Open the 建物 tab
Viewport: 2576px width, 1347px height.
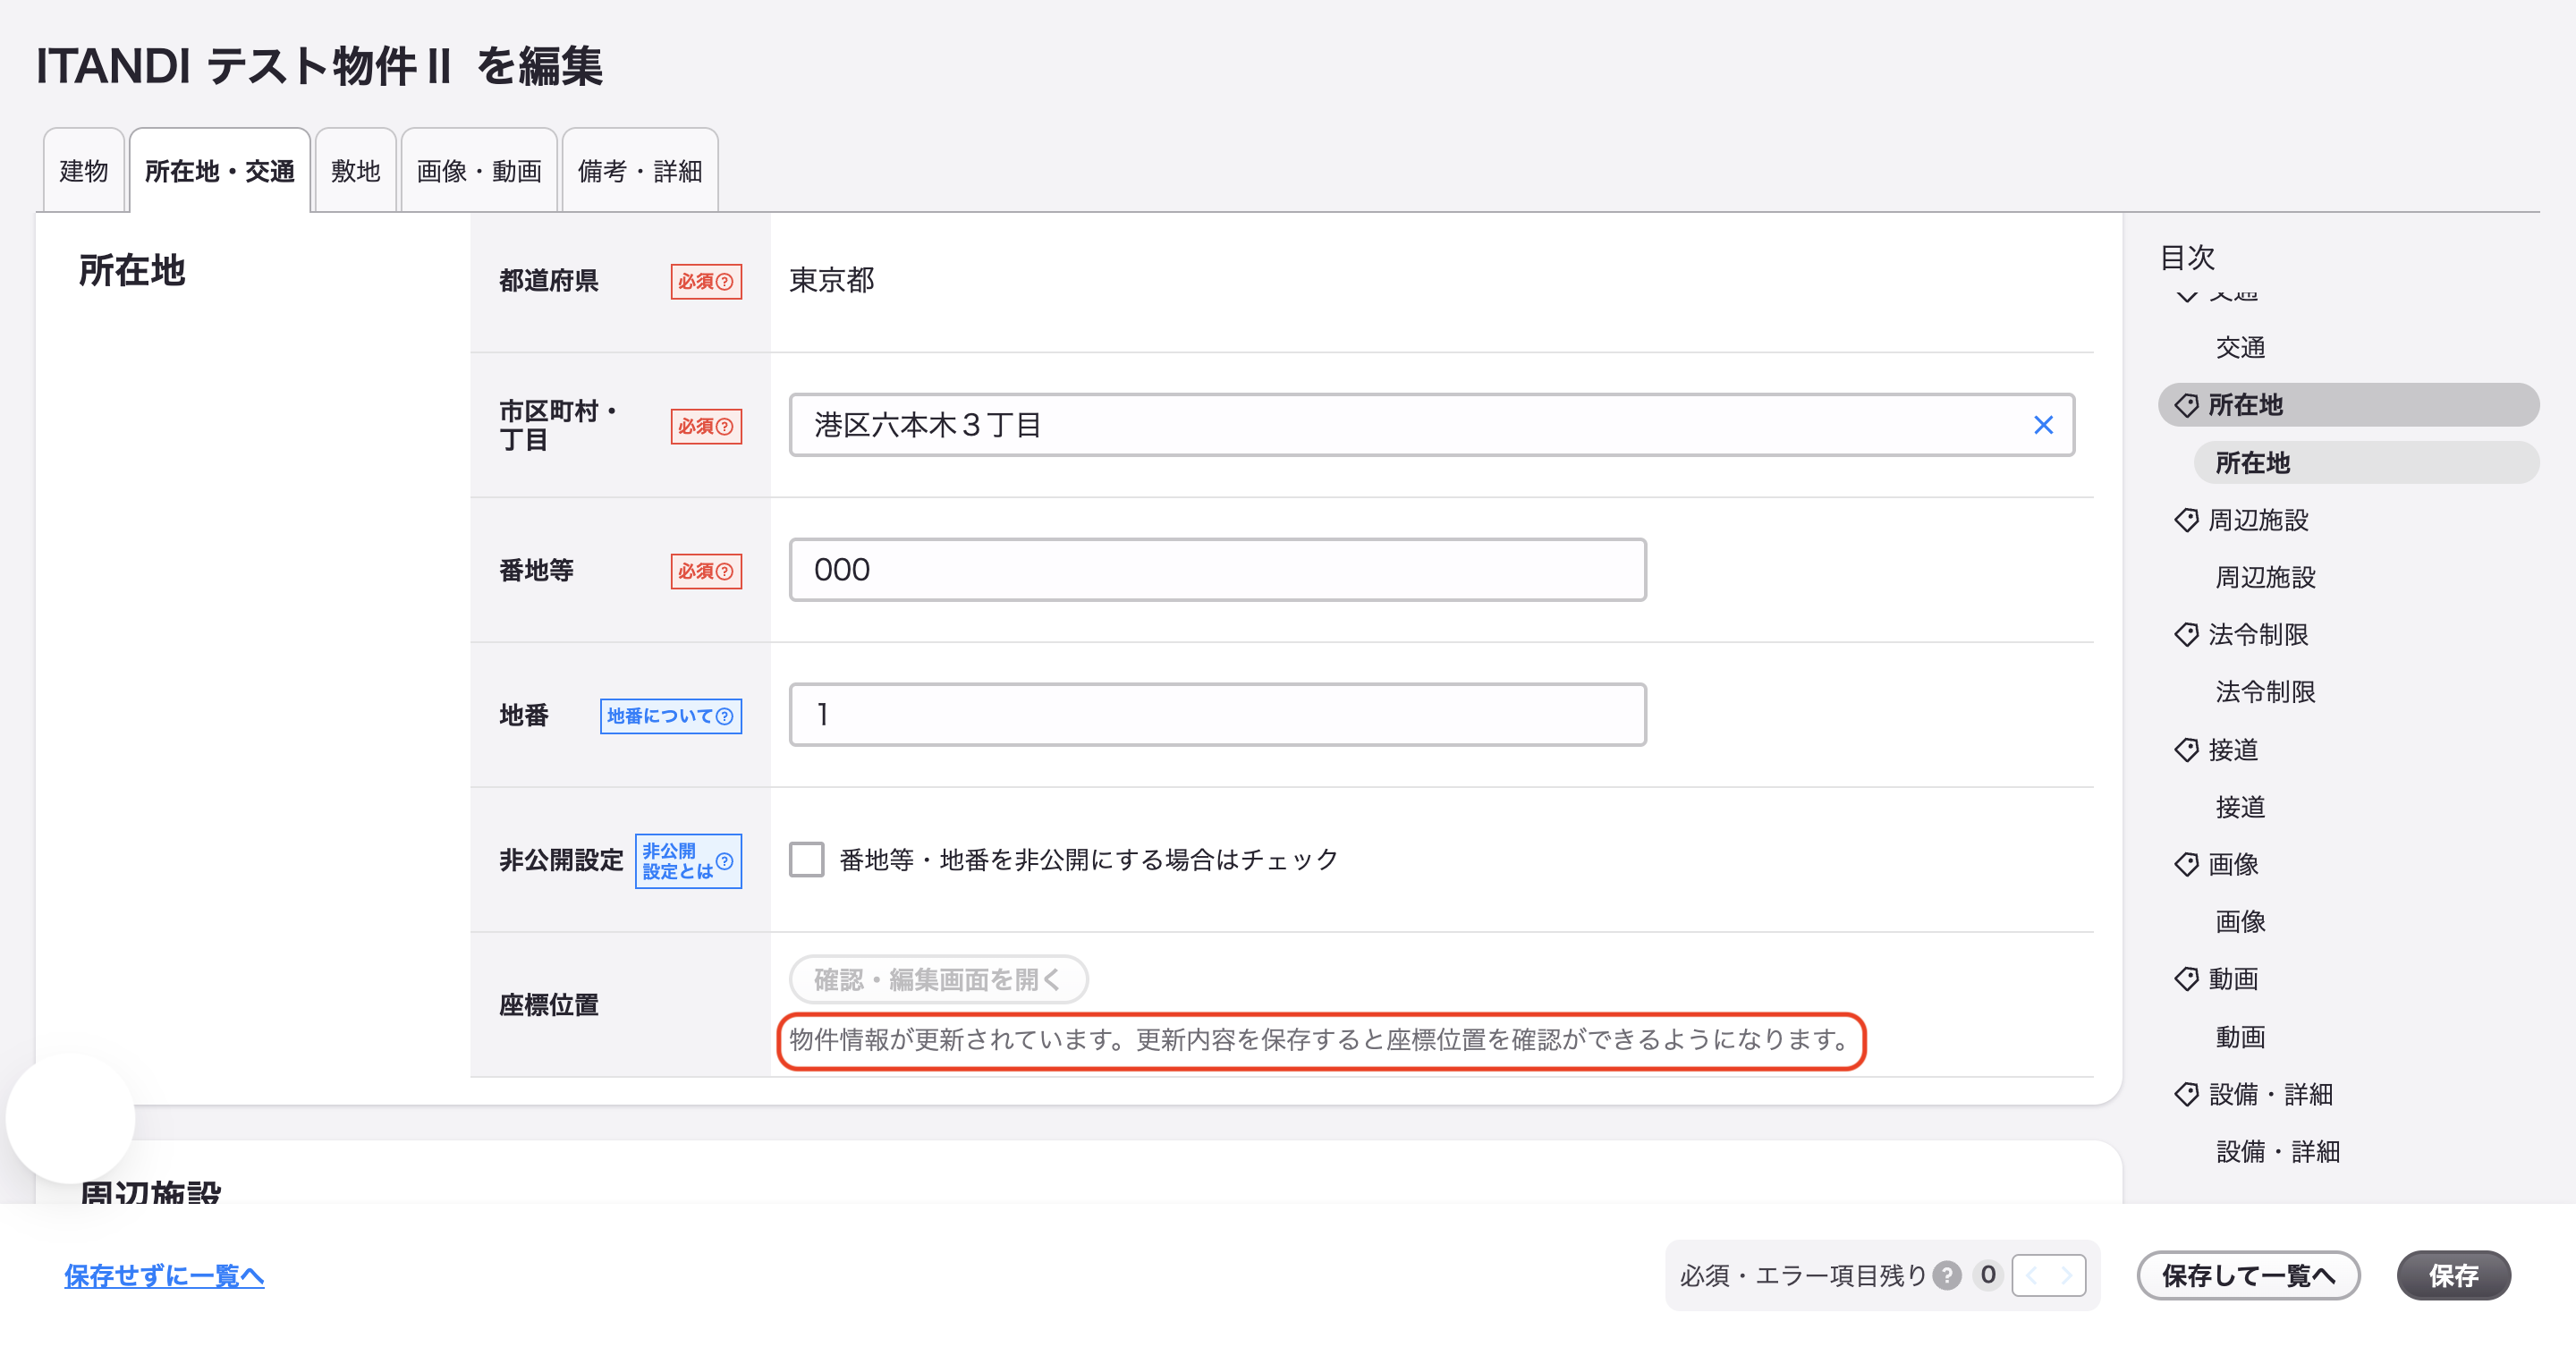coord(84,171)
